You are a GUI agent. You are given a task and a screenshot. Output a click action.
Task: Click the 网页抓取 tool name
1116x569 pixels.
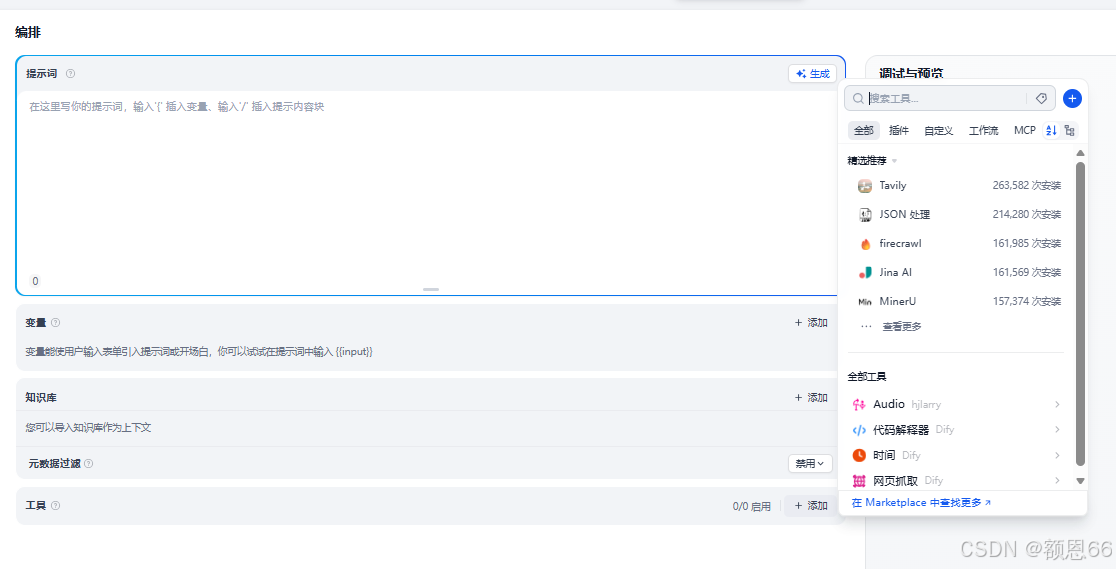click(895, 481)
